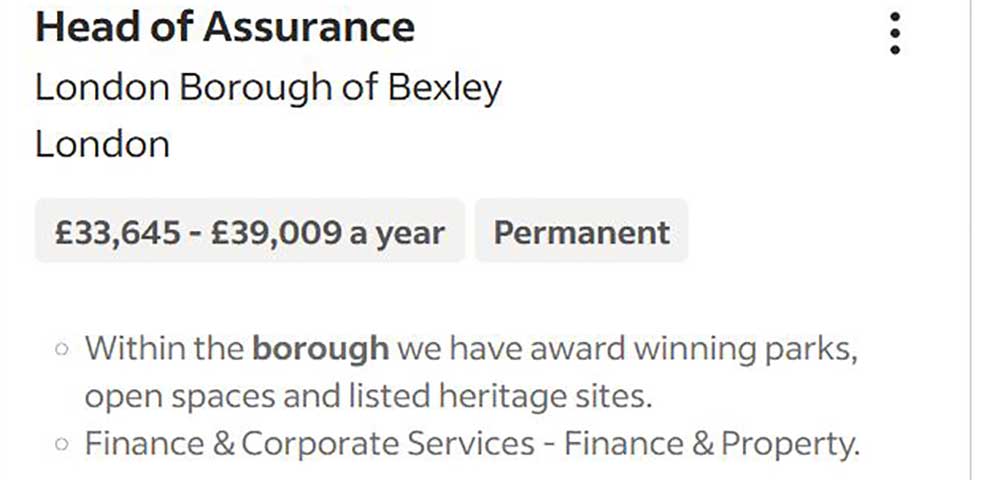The width and height of the screenshot is (1000, 480).
Task: Click the London Borough of Bexley employer name
Action: (x=268, y=88)
